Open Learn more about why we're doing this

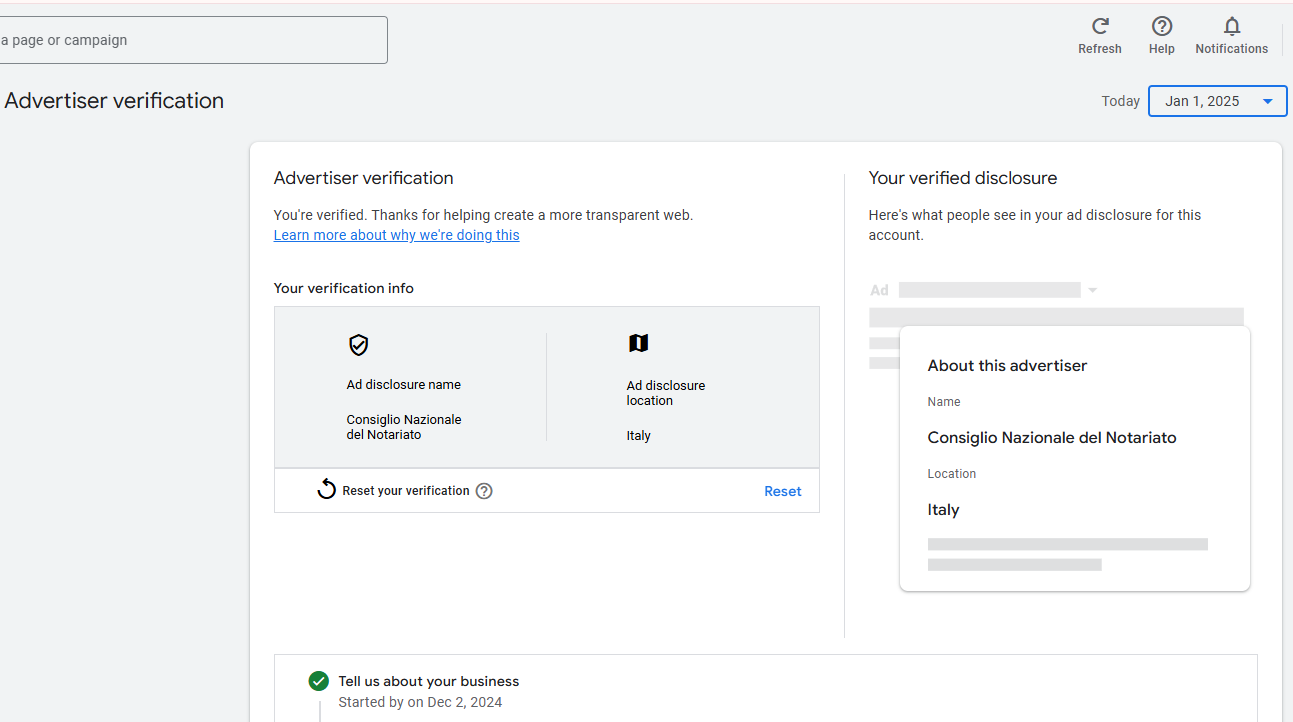click(x=397, y=235)
